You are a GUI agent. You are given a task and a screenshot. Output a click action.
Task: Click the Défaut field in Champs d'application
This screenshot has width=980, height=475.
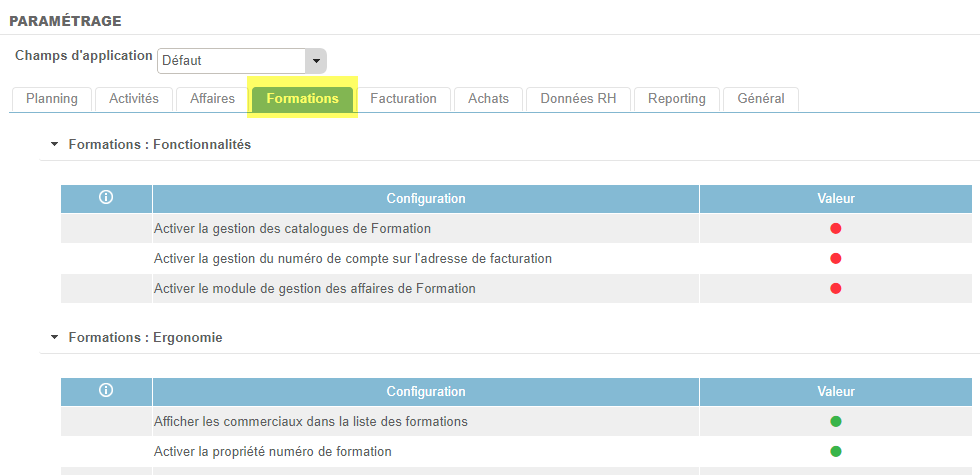click(231, 61)
